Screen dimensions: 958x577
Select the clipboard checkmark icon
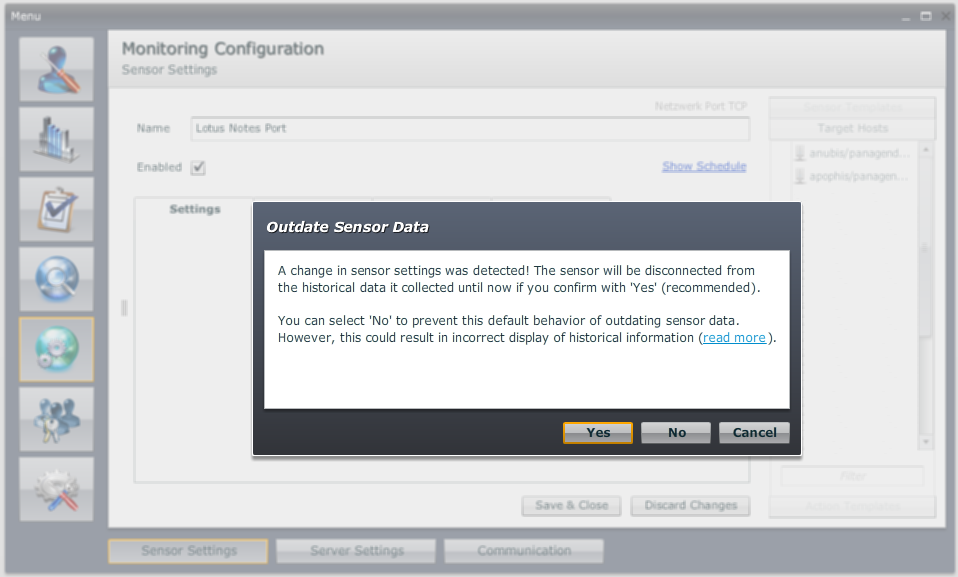(57, 210)
